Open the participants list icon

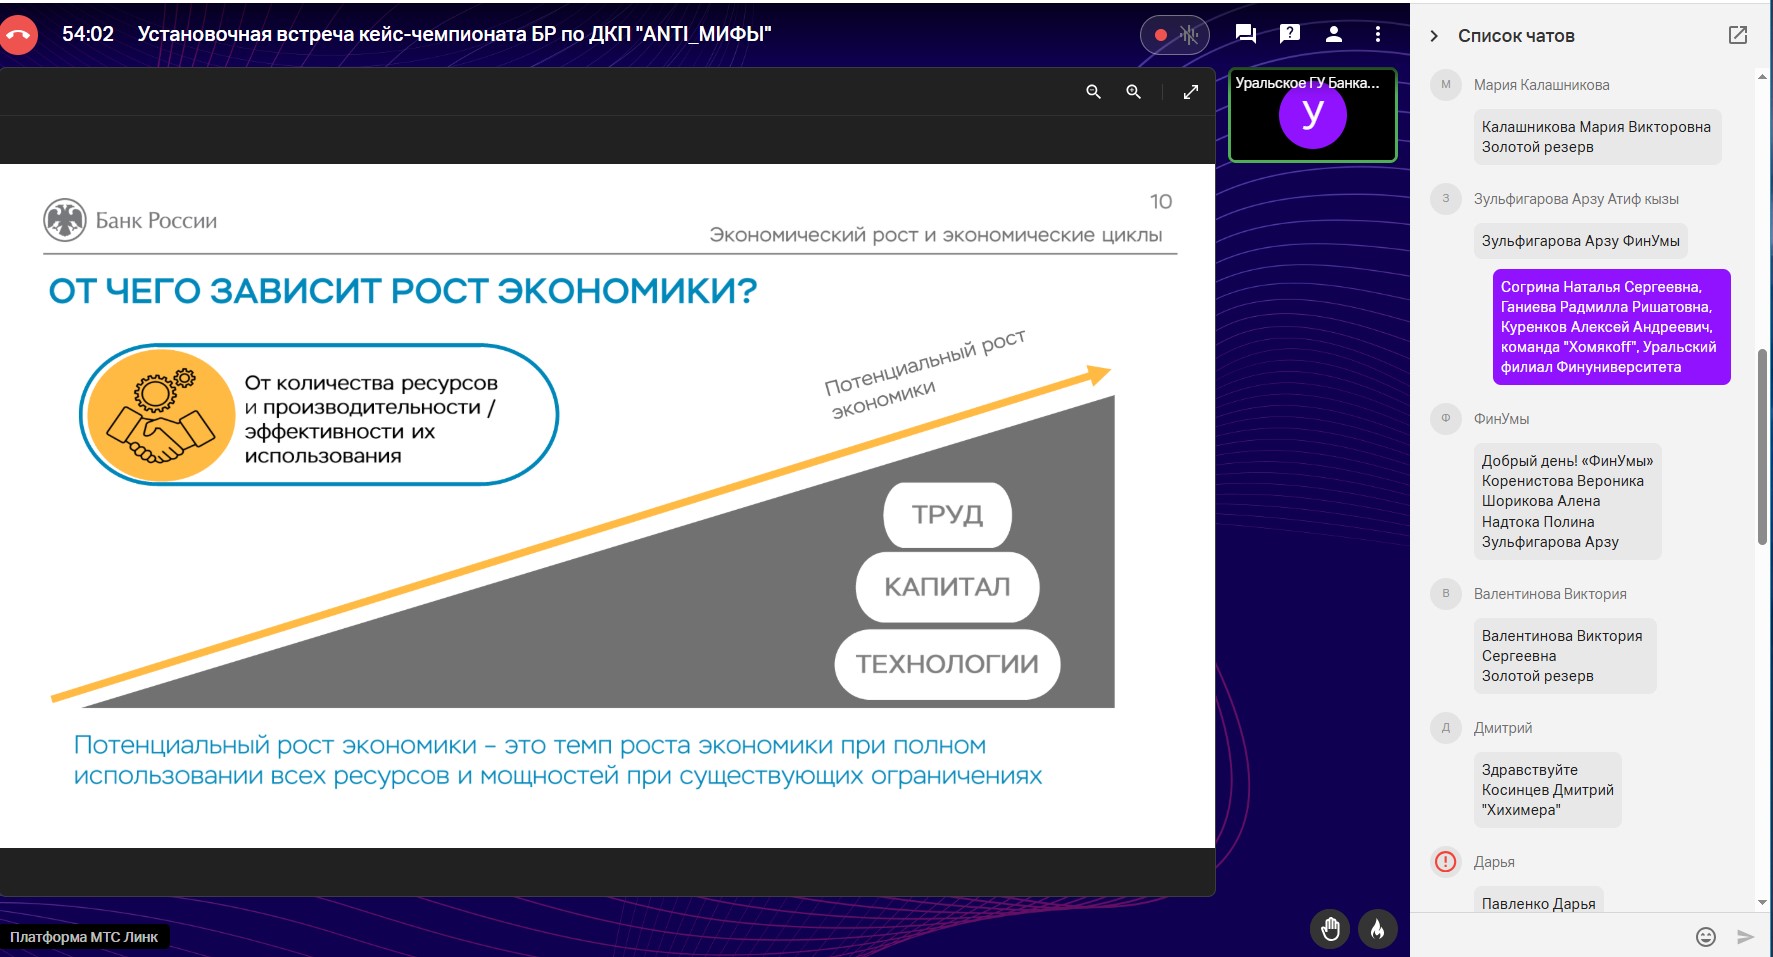[x=1334, y=34]
